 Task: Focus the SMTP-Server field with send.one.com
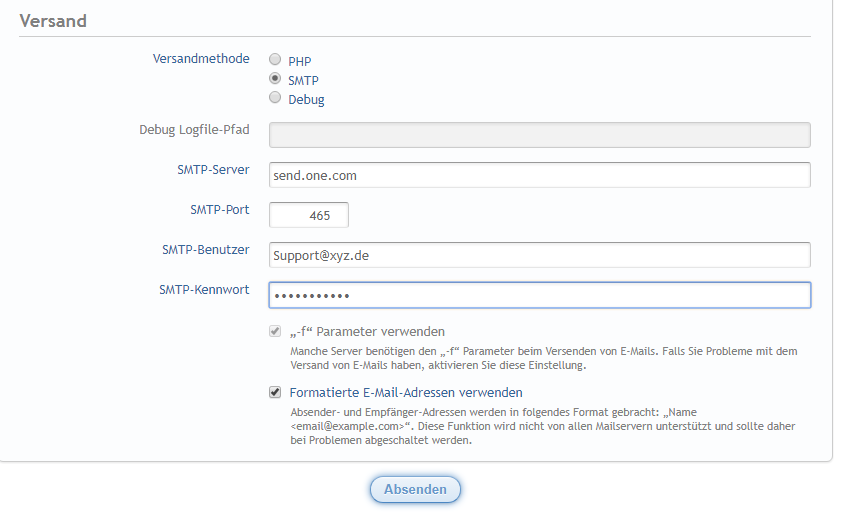pyautogui.click(x=539, y=175)
